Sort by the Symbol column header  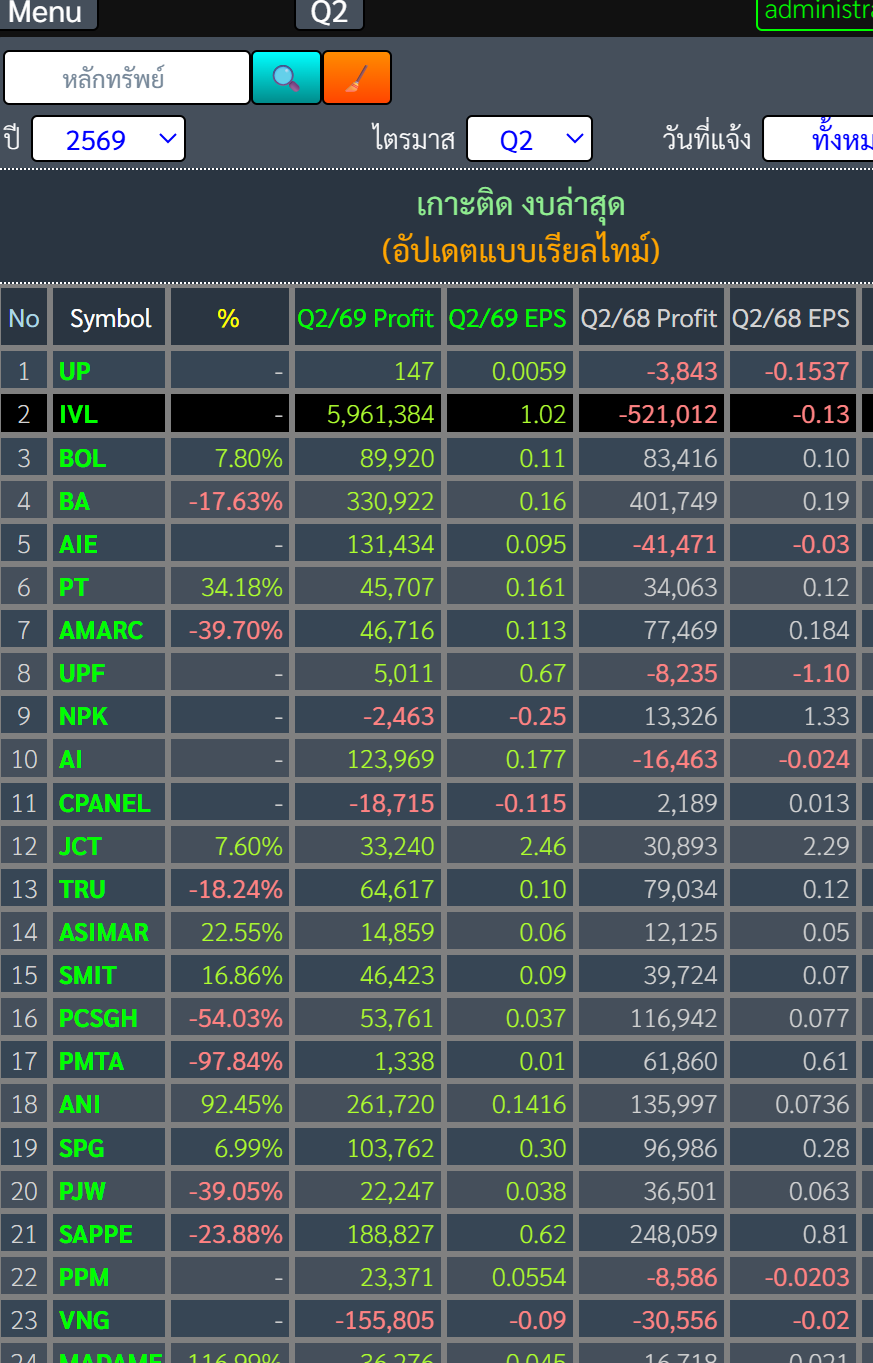click(110, 318)
